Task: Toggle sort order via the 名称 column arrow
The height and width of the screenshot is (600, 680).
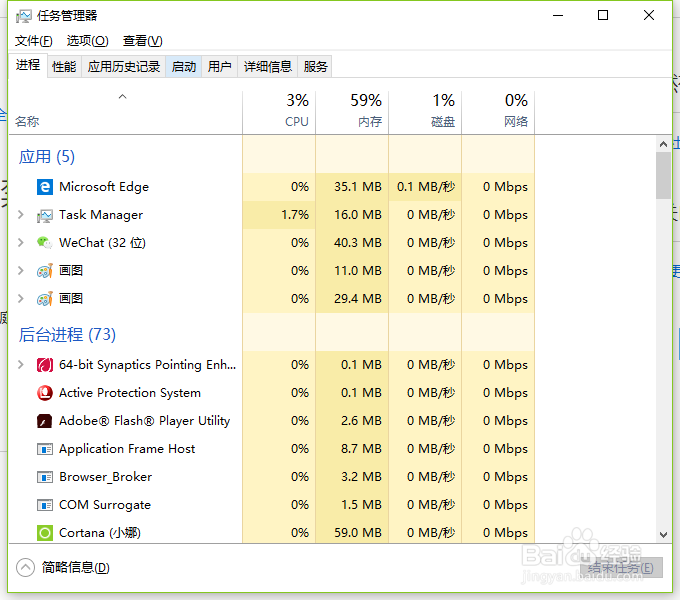Action: [x=123, y=97]
